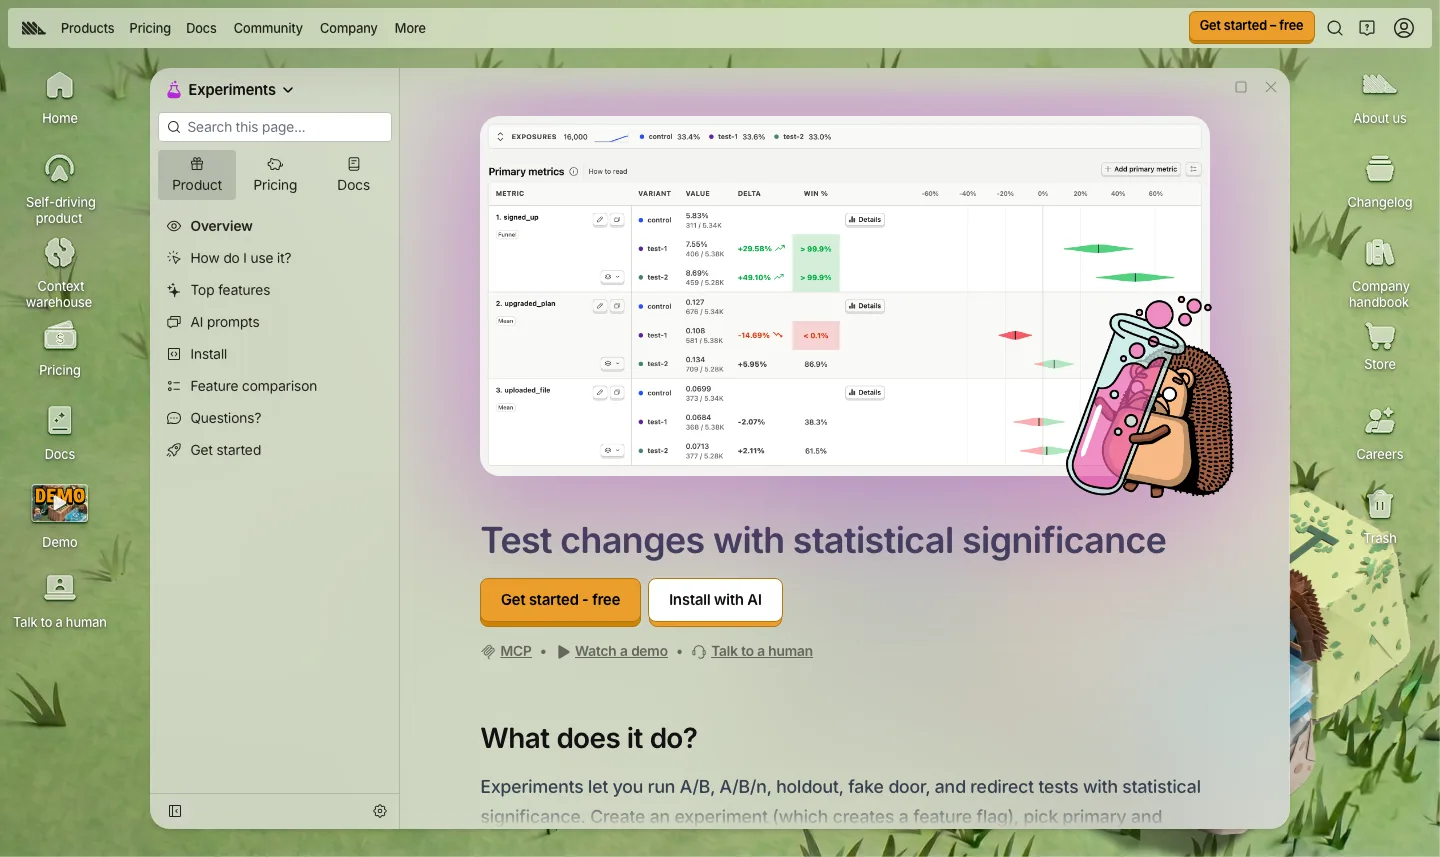Follow the Talk to a human link below hero
Image resolution: width=1440 pixels, height=857 pixels.
762,651
